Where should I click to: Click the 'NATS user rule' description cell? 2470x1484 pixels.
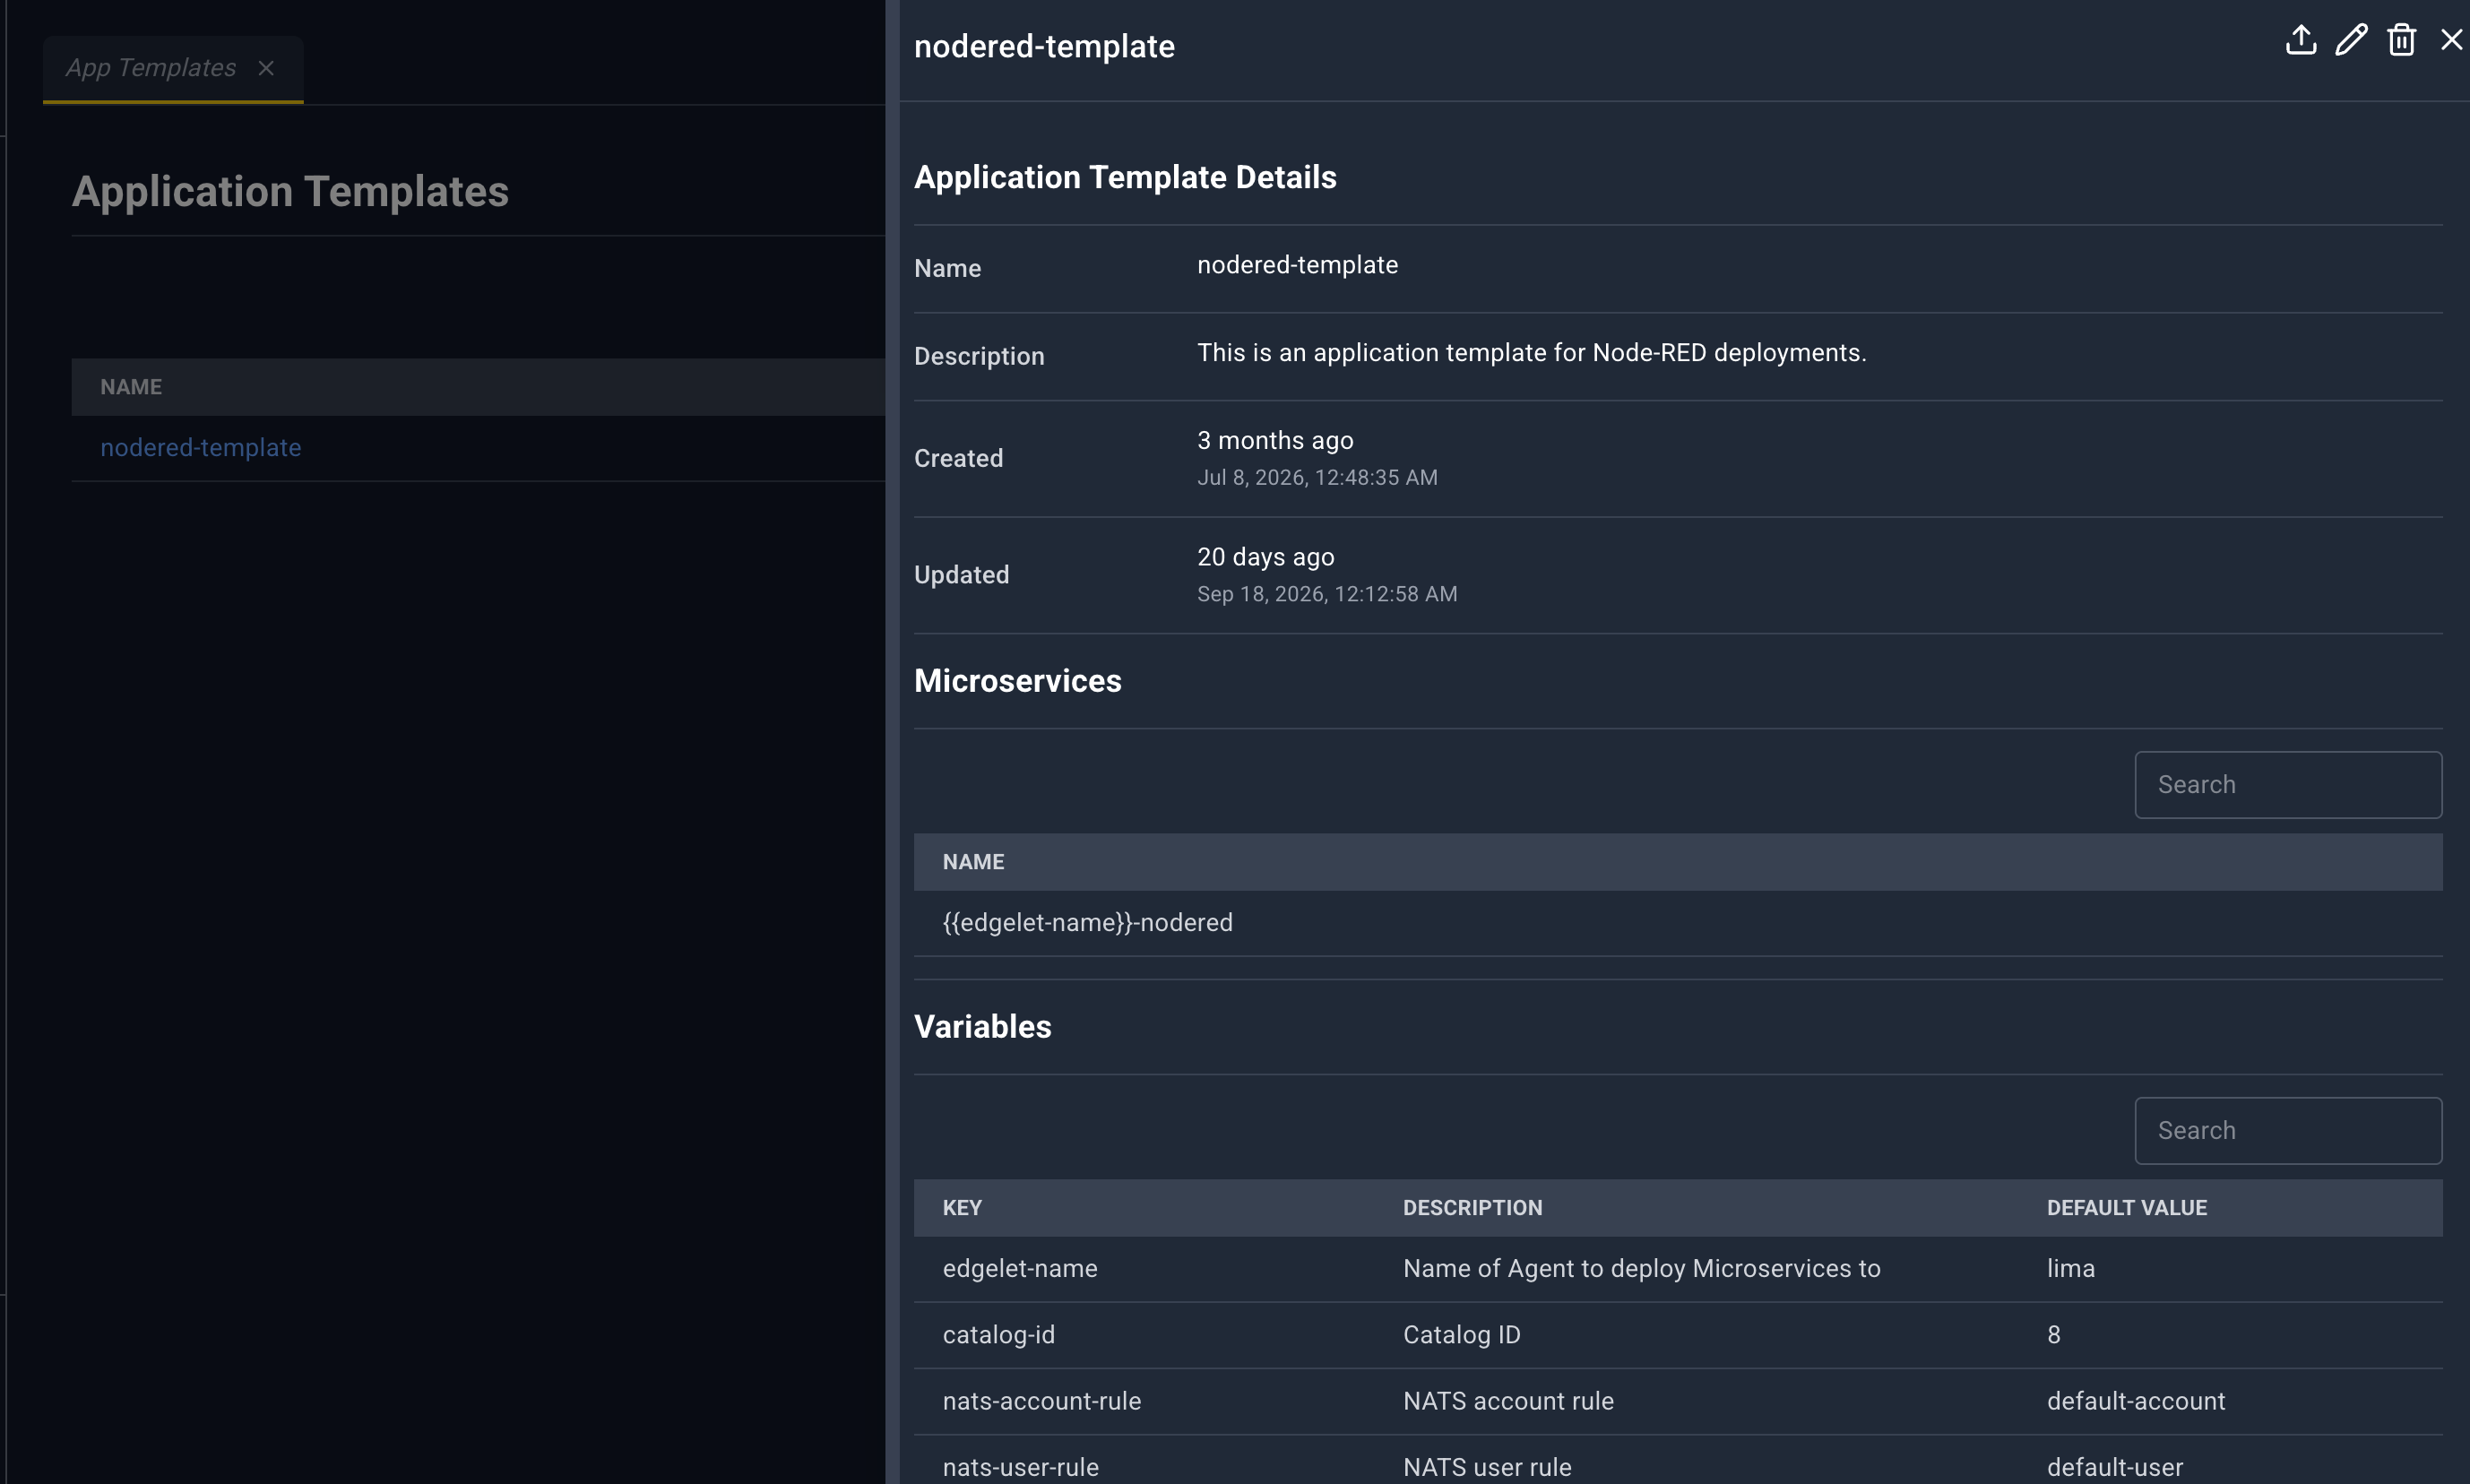[x=1487, y=1467]
